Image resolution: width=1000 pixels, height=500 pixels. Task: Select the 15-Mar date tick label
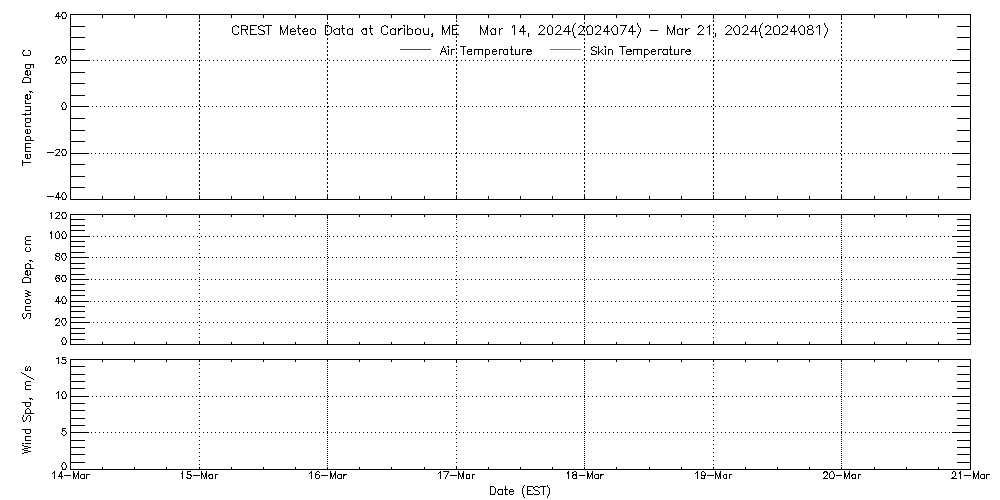pos(199,476)
